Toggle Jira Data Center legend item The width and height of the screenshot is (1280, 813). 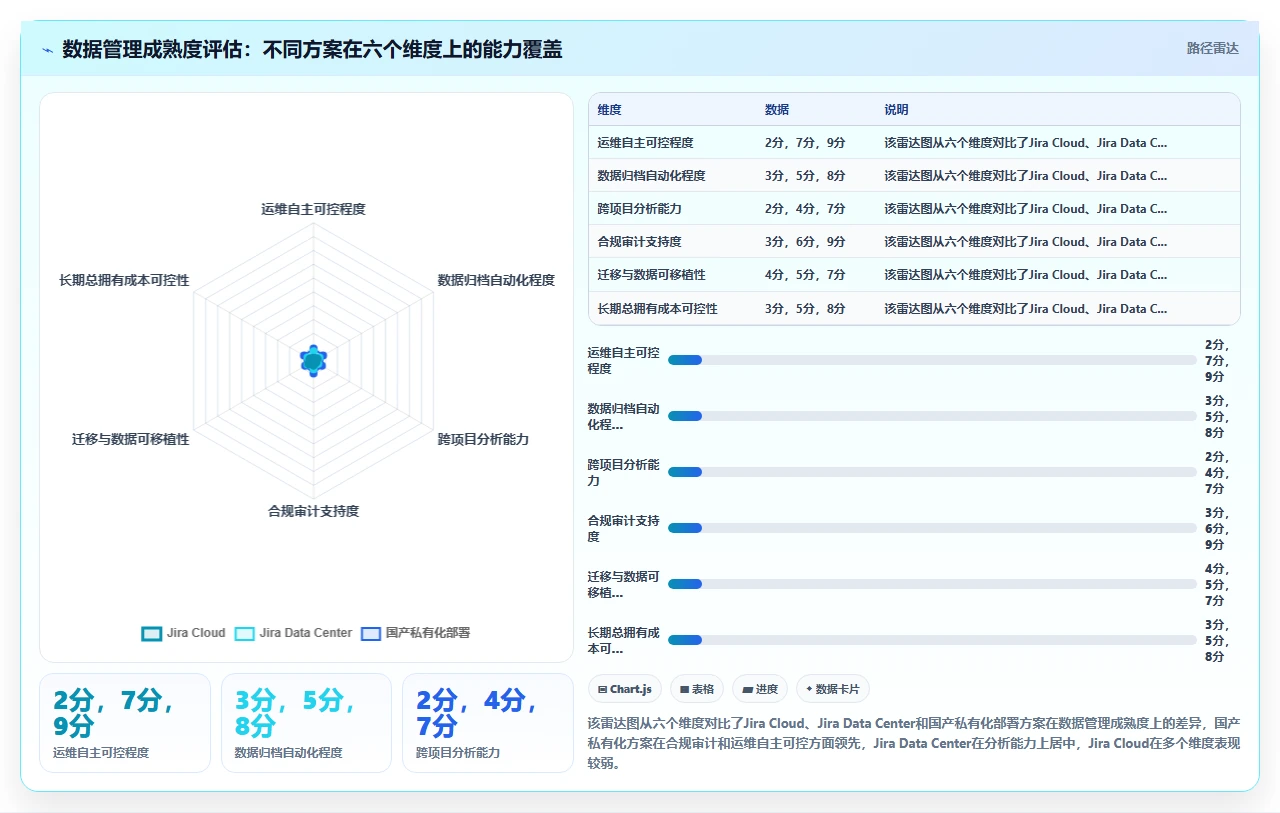293,633
